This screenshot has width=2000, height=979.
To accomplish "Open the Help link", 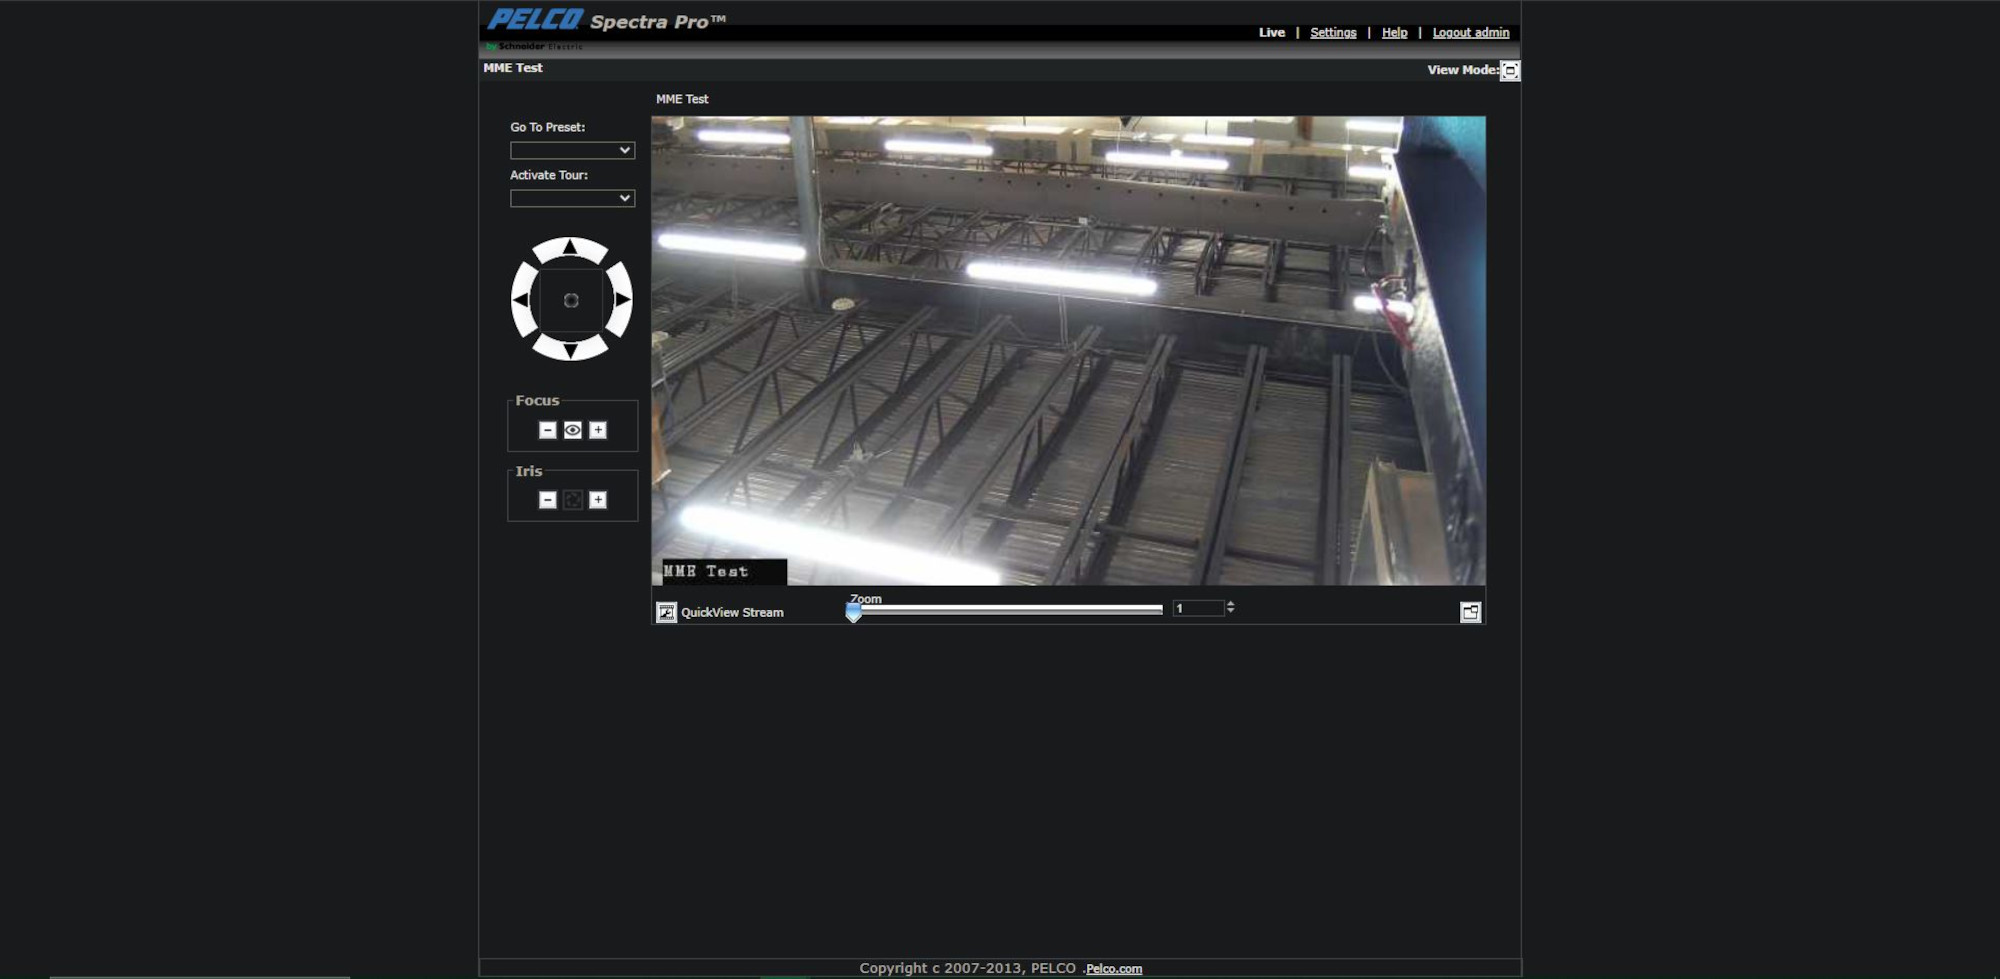I will coord(1394,32).
